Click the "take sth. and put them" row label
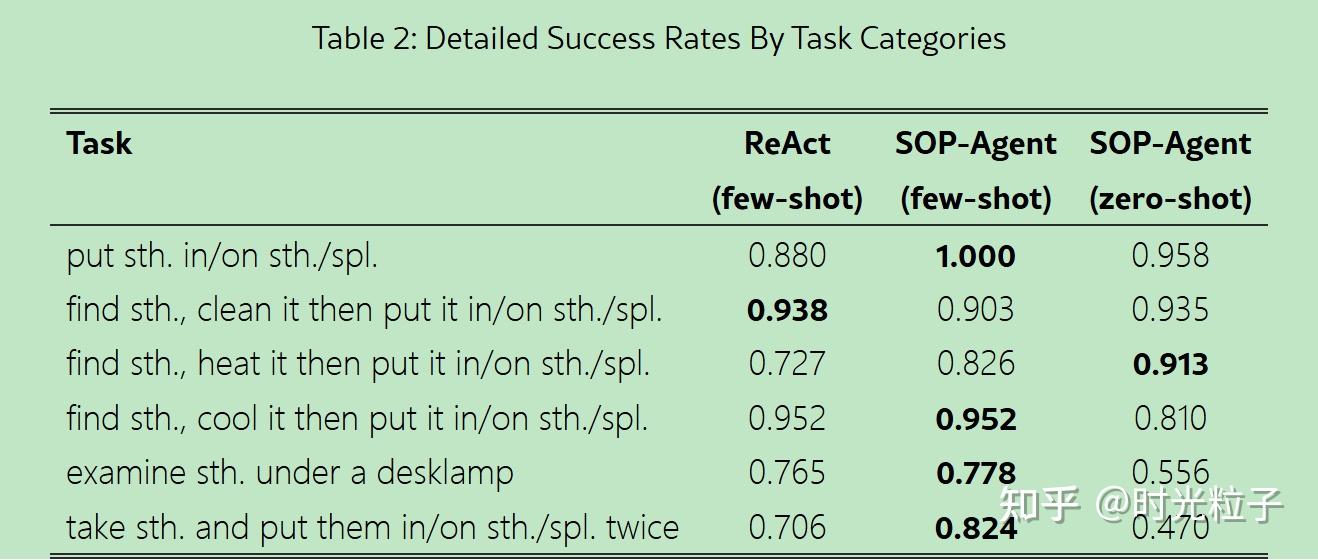 point(372,527)
